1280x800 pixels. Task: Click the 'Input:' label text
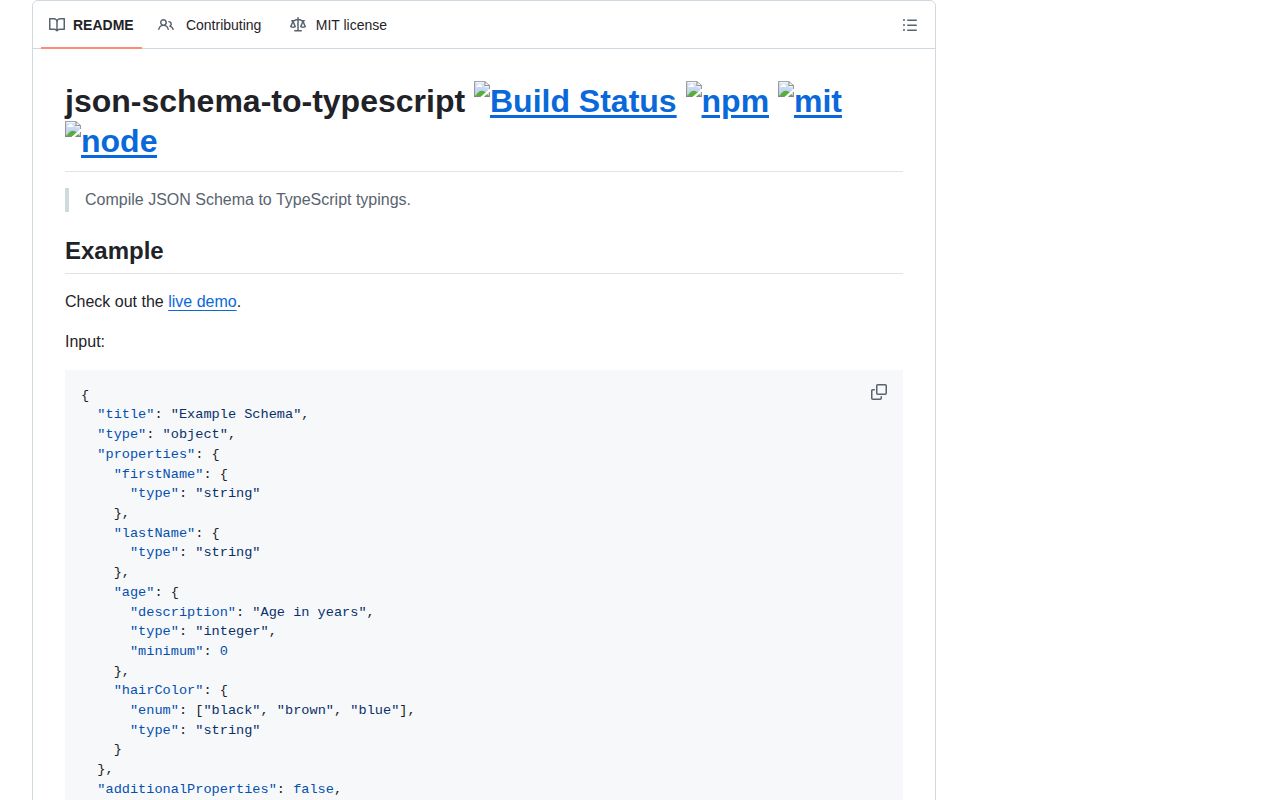point(85,341)
